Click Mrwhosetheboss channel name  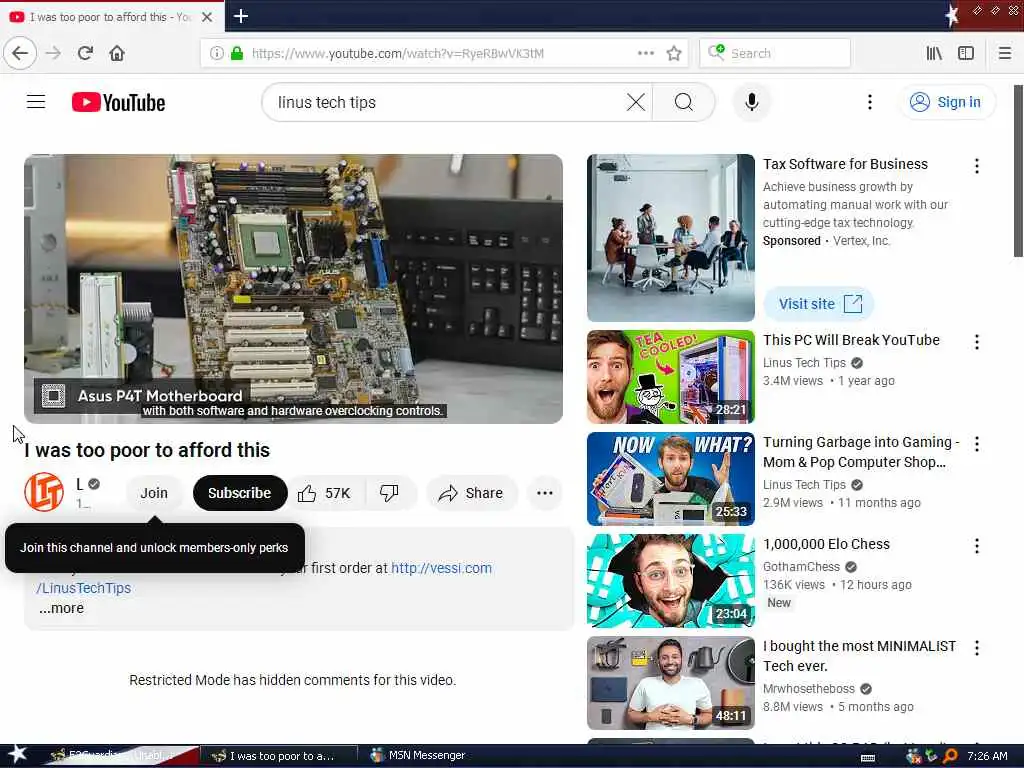tap(808, 688)
